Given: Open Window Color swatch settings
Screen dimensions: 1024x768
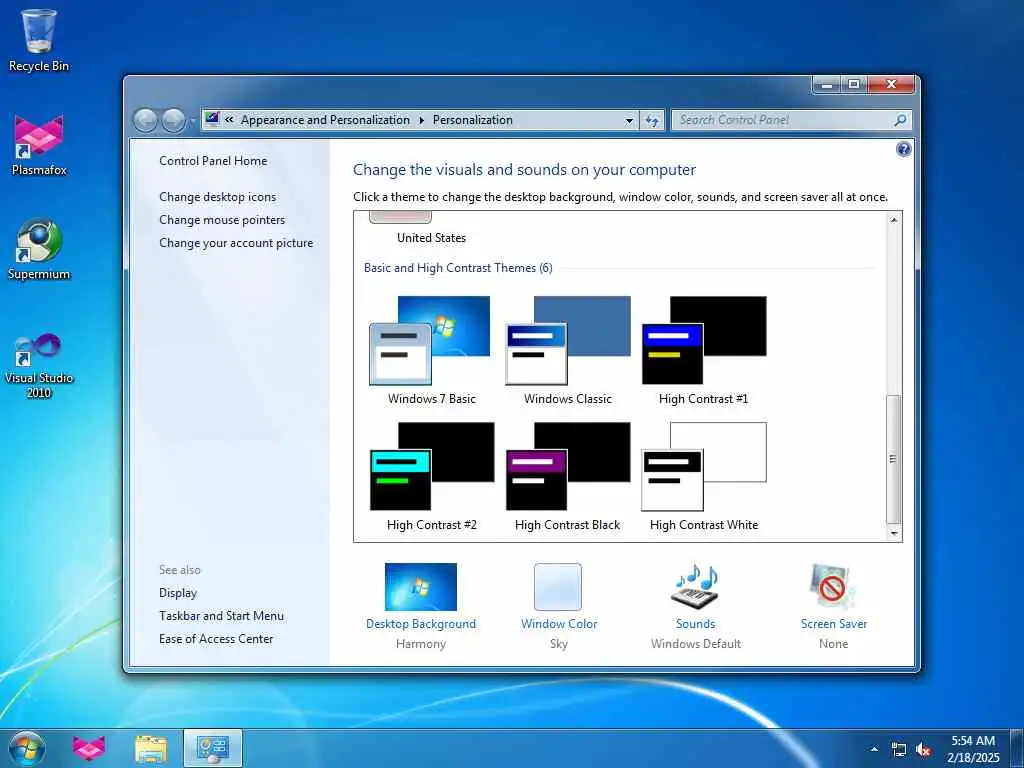Looking at the screenshot, I should [x=558, y=586].
